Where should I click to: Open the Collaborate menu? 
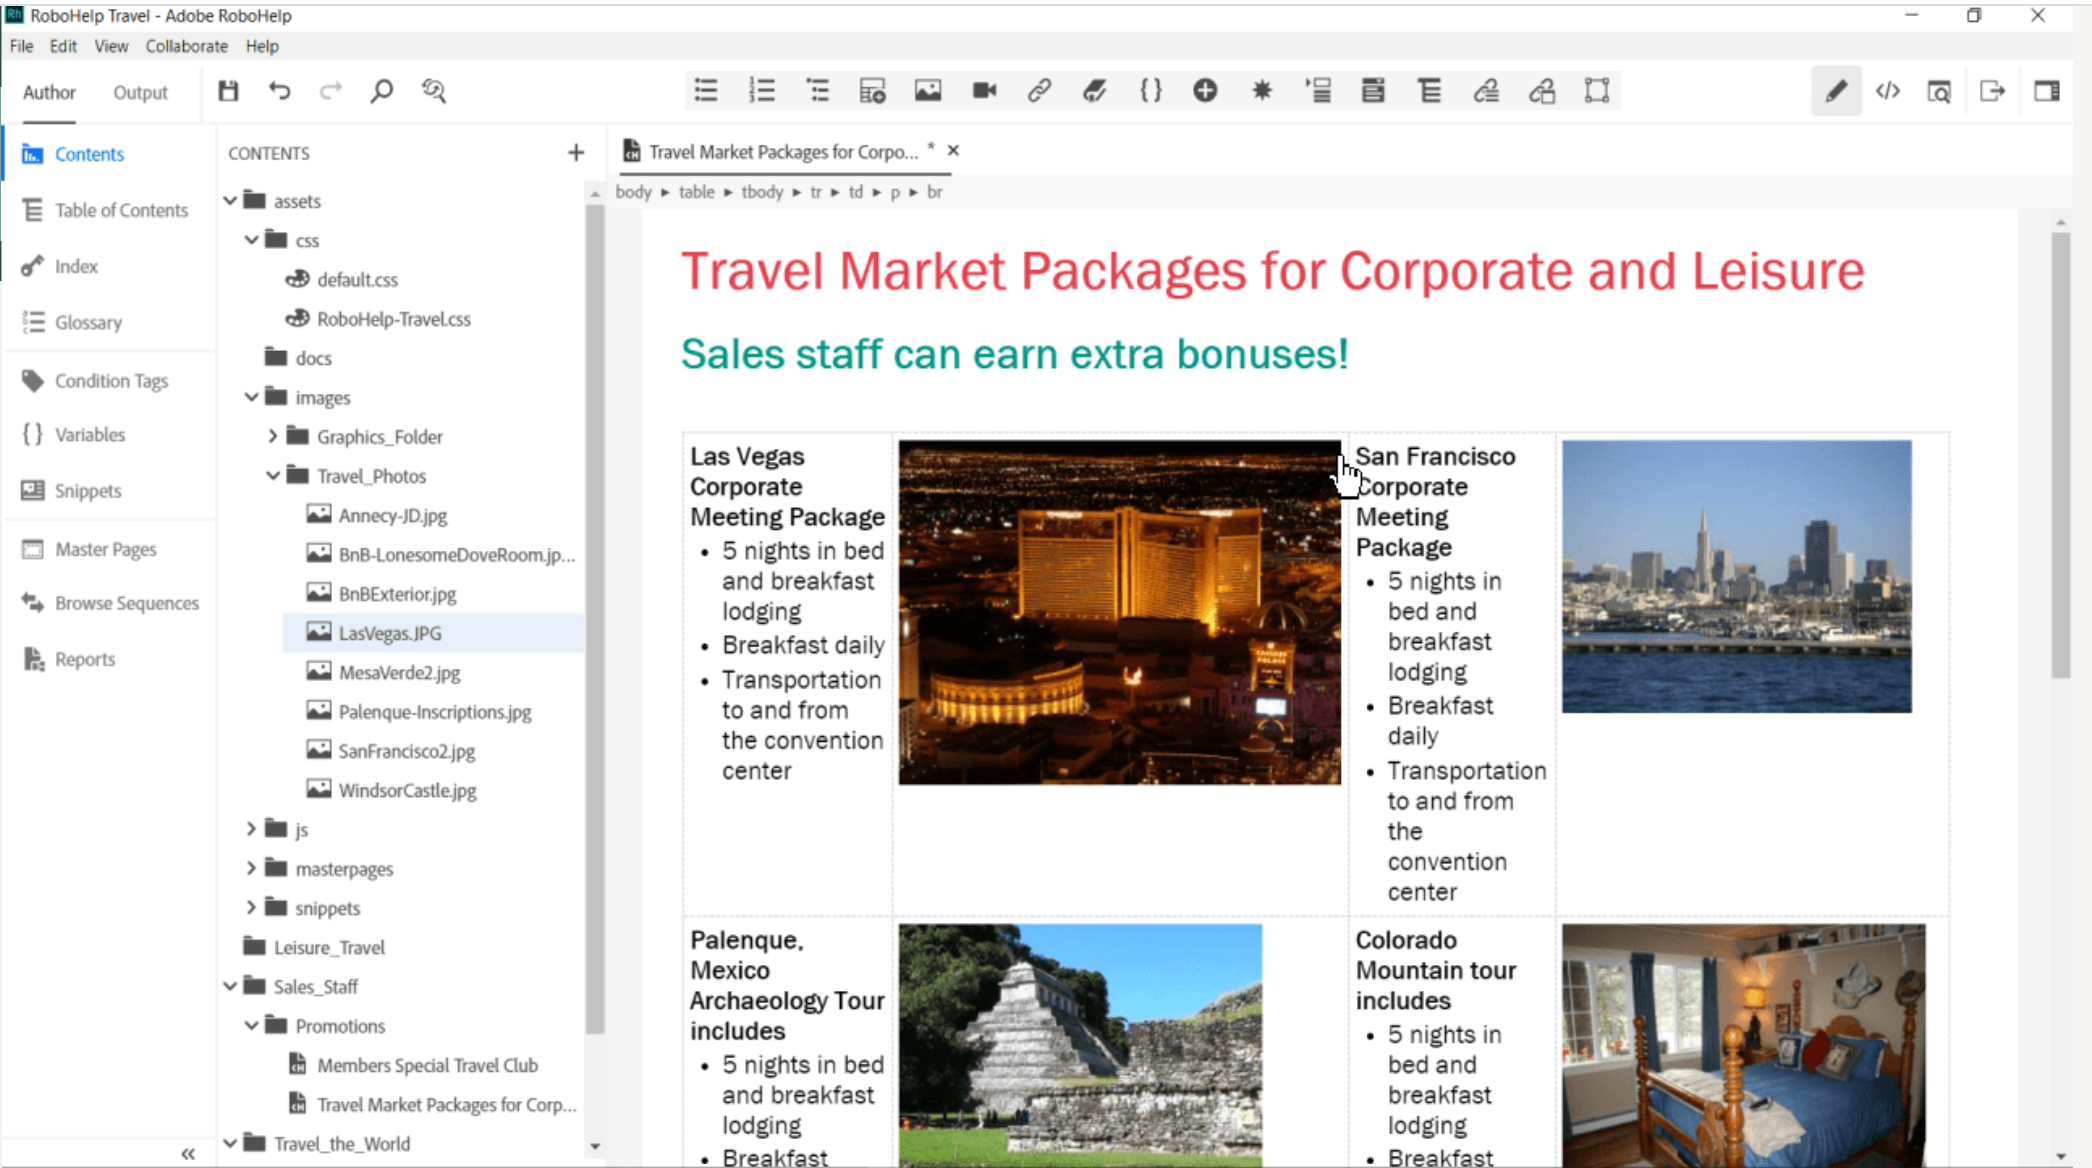tap(186, 46)
